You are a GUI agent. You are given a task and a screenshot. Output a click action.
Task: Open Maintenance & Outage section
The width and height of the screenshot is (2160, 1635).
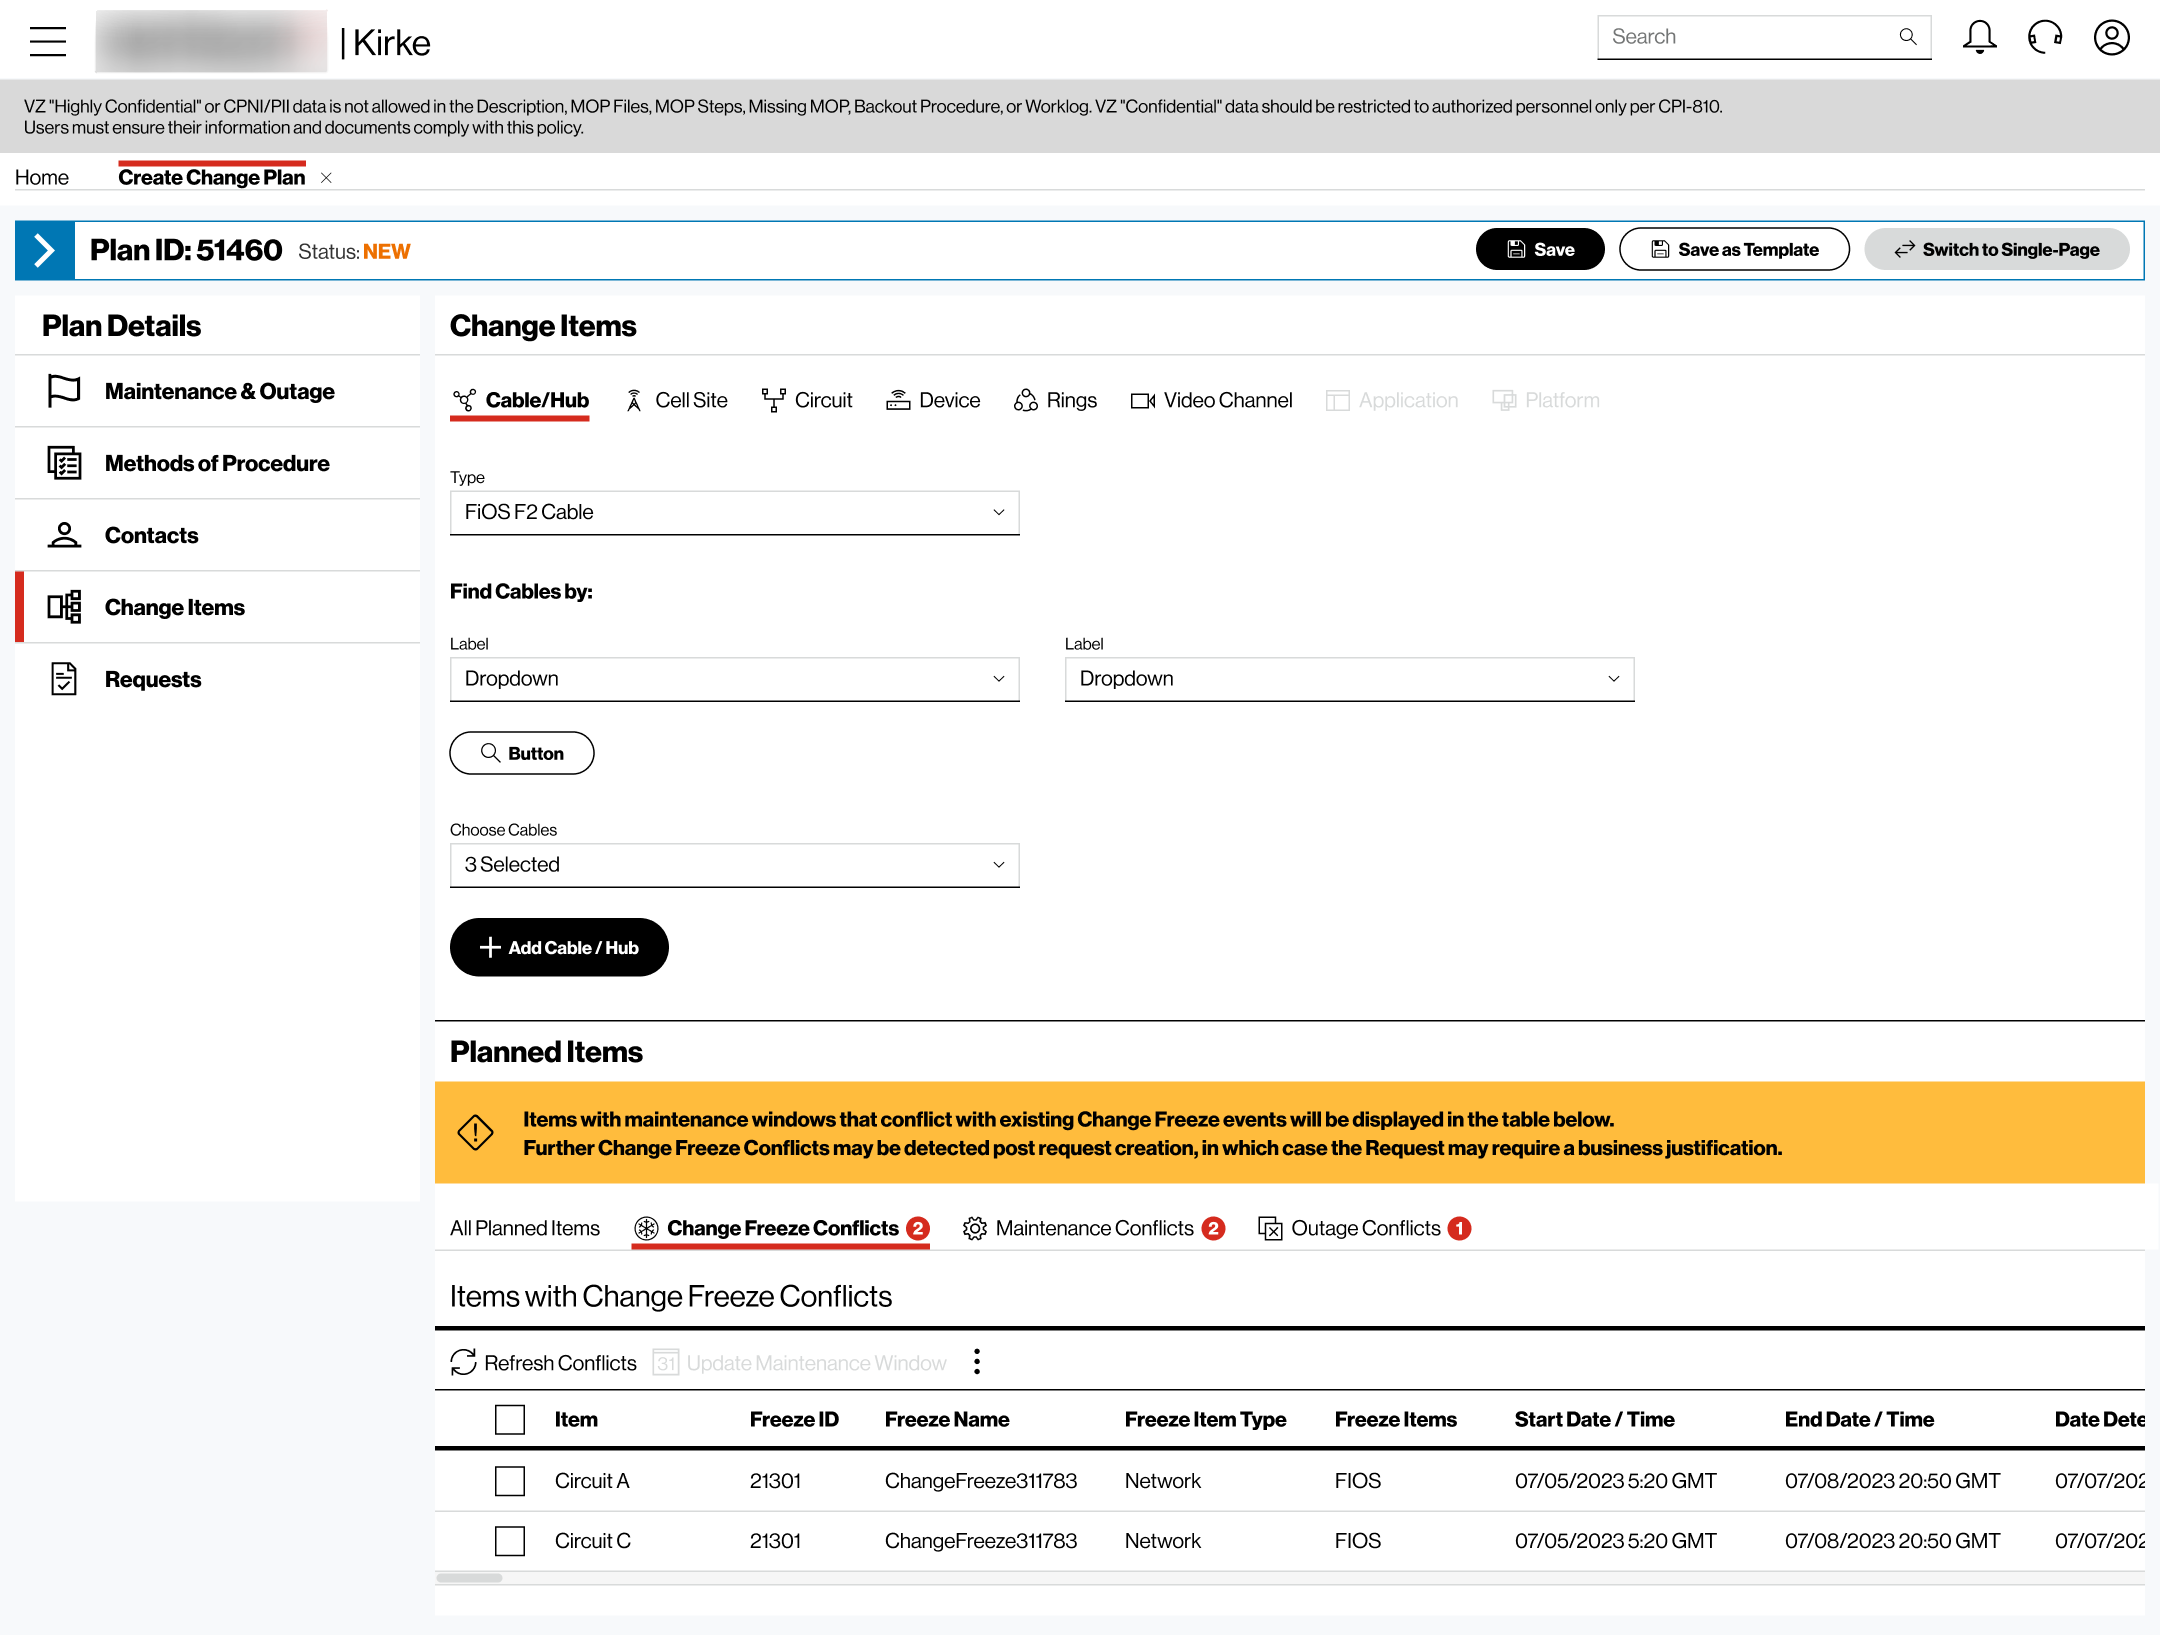pyautogui.click(x=218, y=391)
